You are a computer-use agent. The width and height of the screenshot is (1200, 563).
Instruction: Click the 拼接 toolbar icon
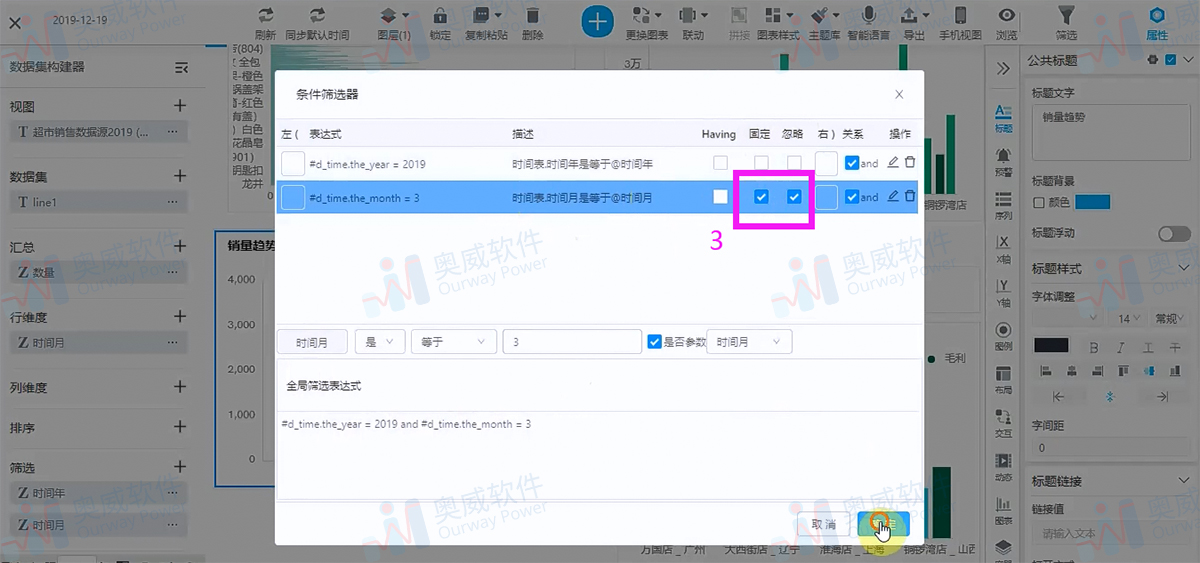[x=738, y=16]
